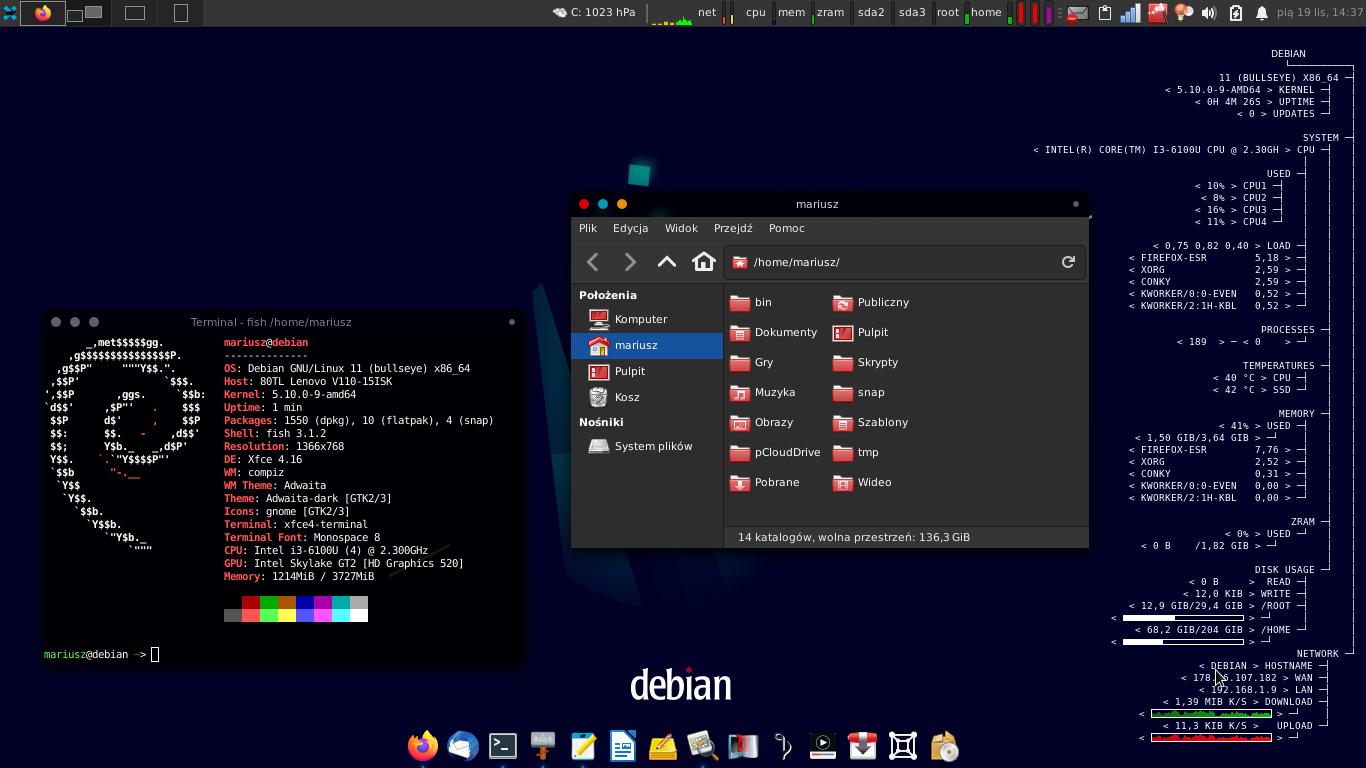Select the Gry folder
Screen dimensions: 1366x768
coord(752,362)
